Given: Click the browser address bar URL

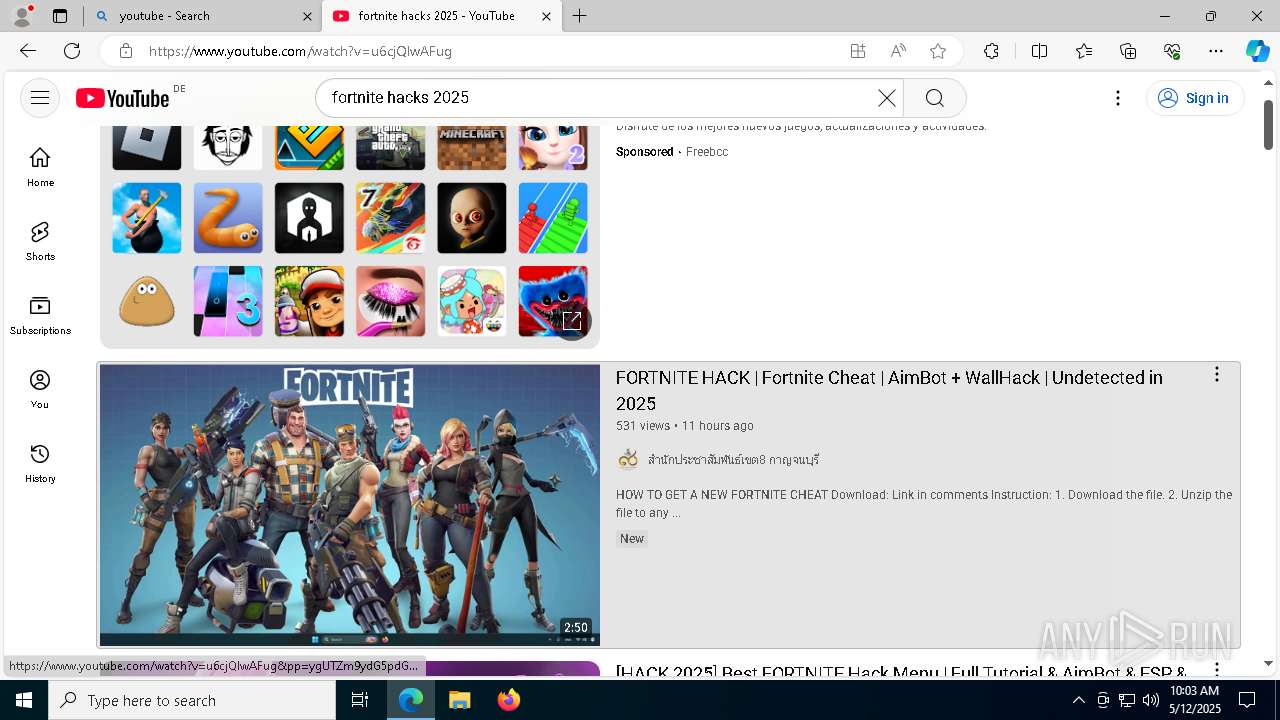Looking at the screenshot, I should pyautogui.click(x=300, y=51).
